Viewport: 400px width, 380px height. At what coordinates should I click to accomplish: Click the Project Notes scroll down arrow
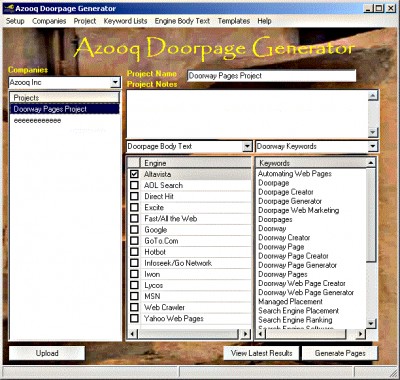tap(373, 132)
